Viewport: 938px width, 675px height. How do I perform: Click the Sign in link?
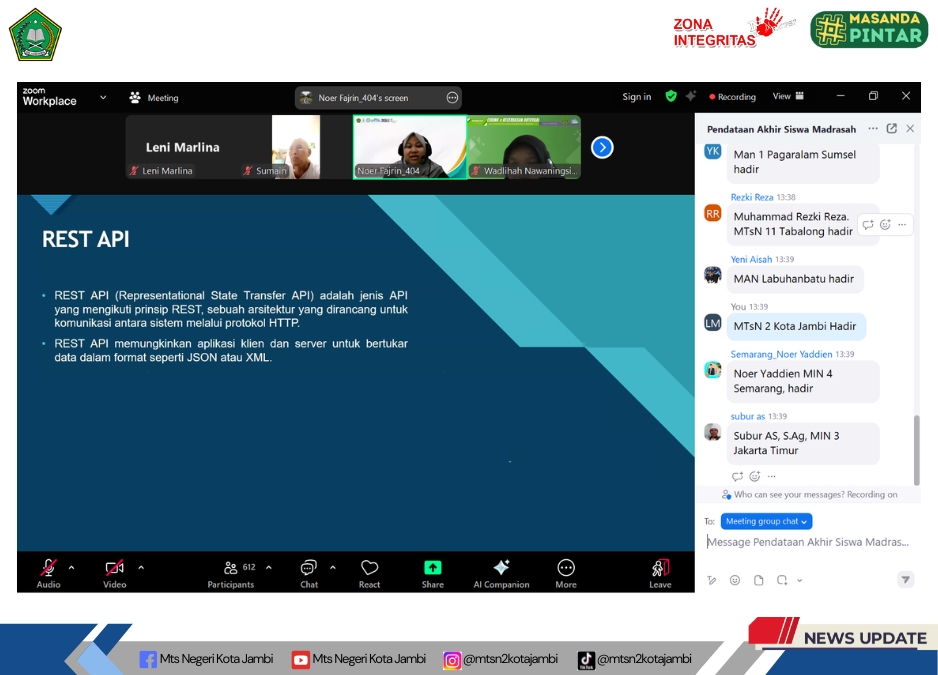tap(636, 97)
